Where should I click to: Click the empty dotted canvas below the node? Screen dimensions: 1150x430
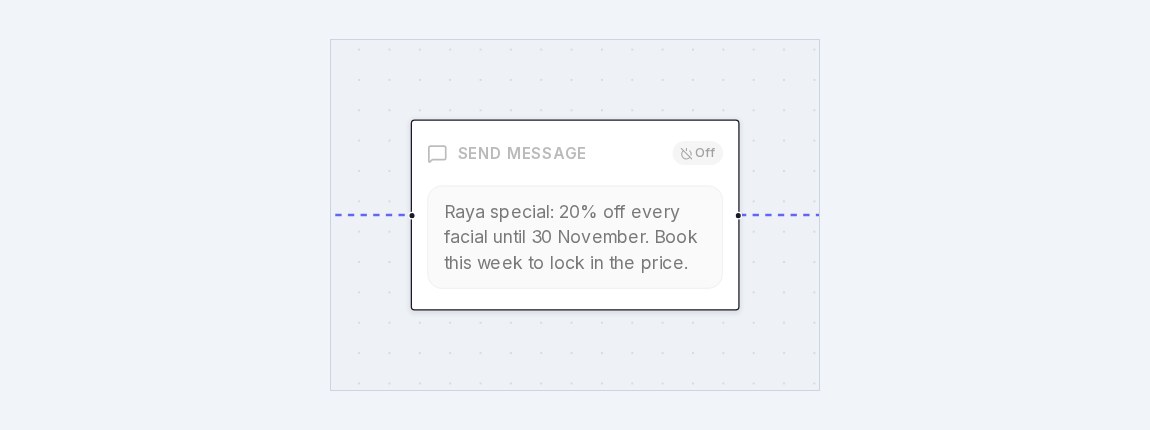coord(575,350)
